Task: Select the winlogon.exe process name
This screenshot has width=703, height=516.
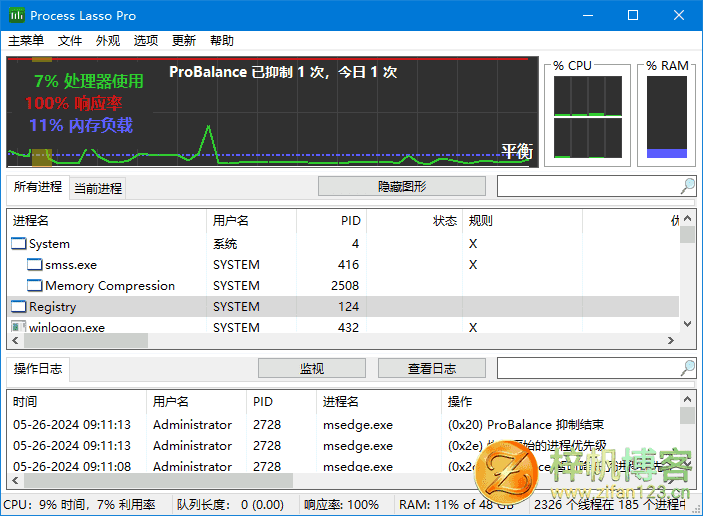Action: coord(67,327)
